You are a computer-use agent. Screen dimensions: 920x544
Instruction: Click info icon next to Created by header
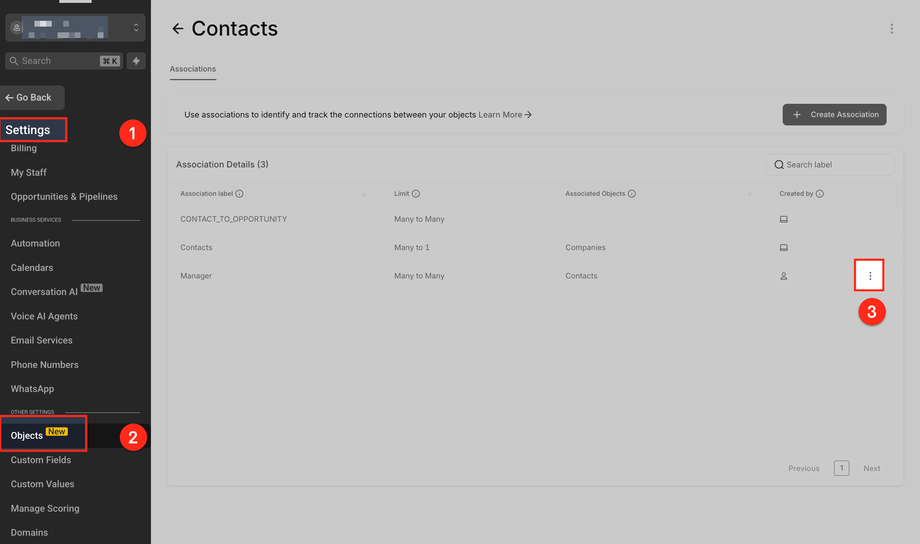(820, 194)
